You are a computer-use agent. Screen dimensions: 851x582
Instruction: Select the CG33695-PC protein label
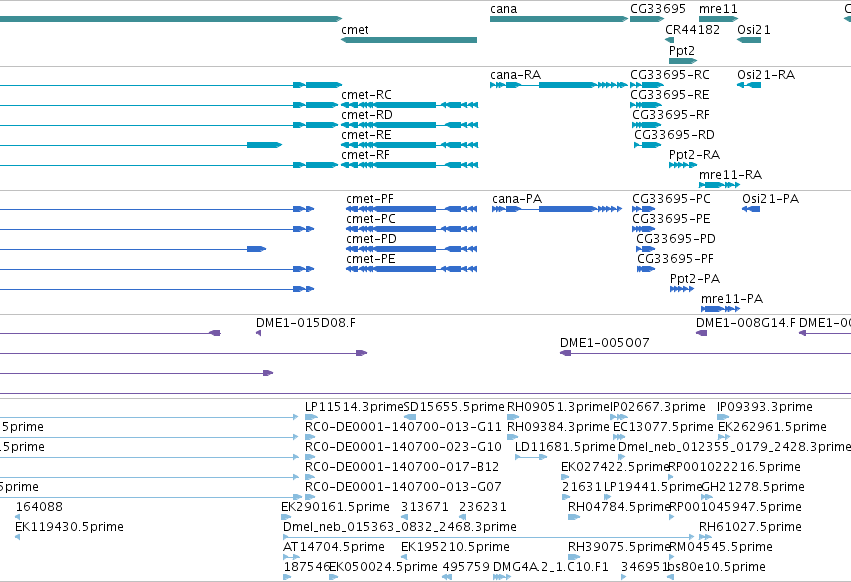(x=671, y=199)
